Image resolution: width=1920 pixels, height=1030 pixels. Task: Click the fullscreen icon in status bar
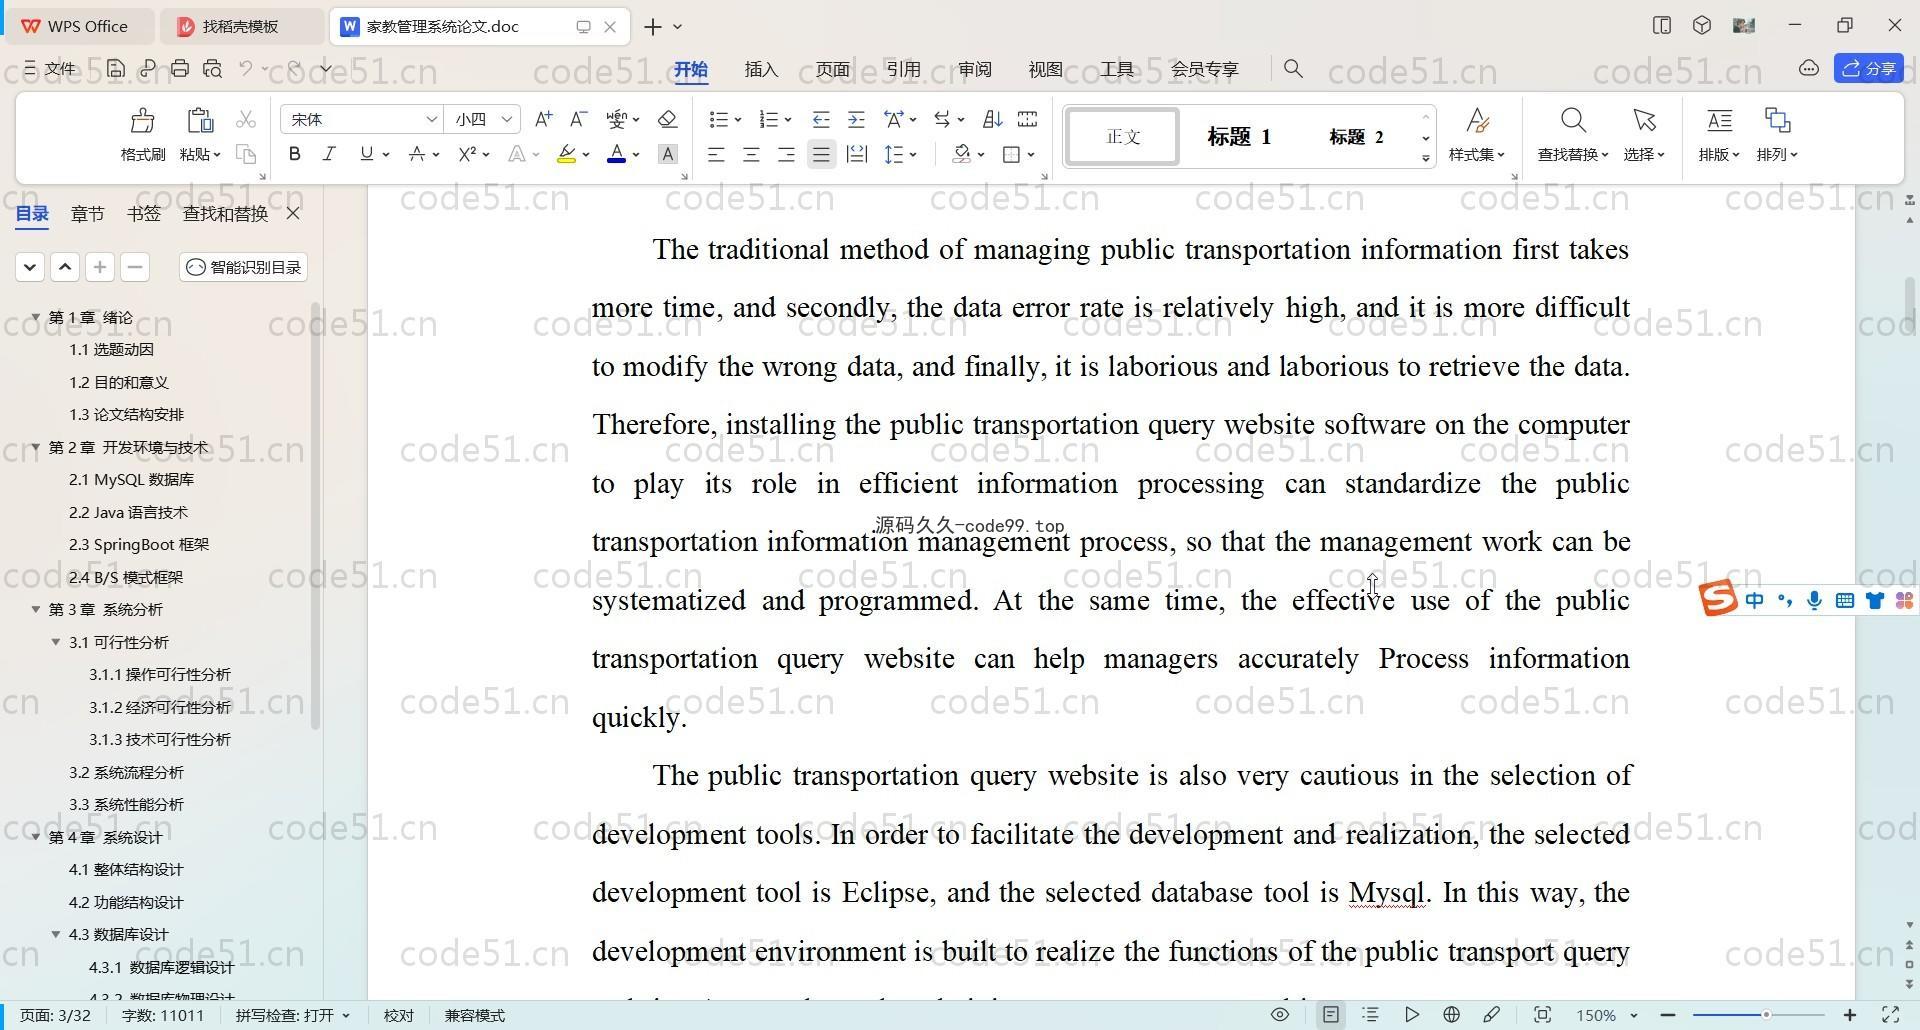1891,1015
